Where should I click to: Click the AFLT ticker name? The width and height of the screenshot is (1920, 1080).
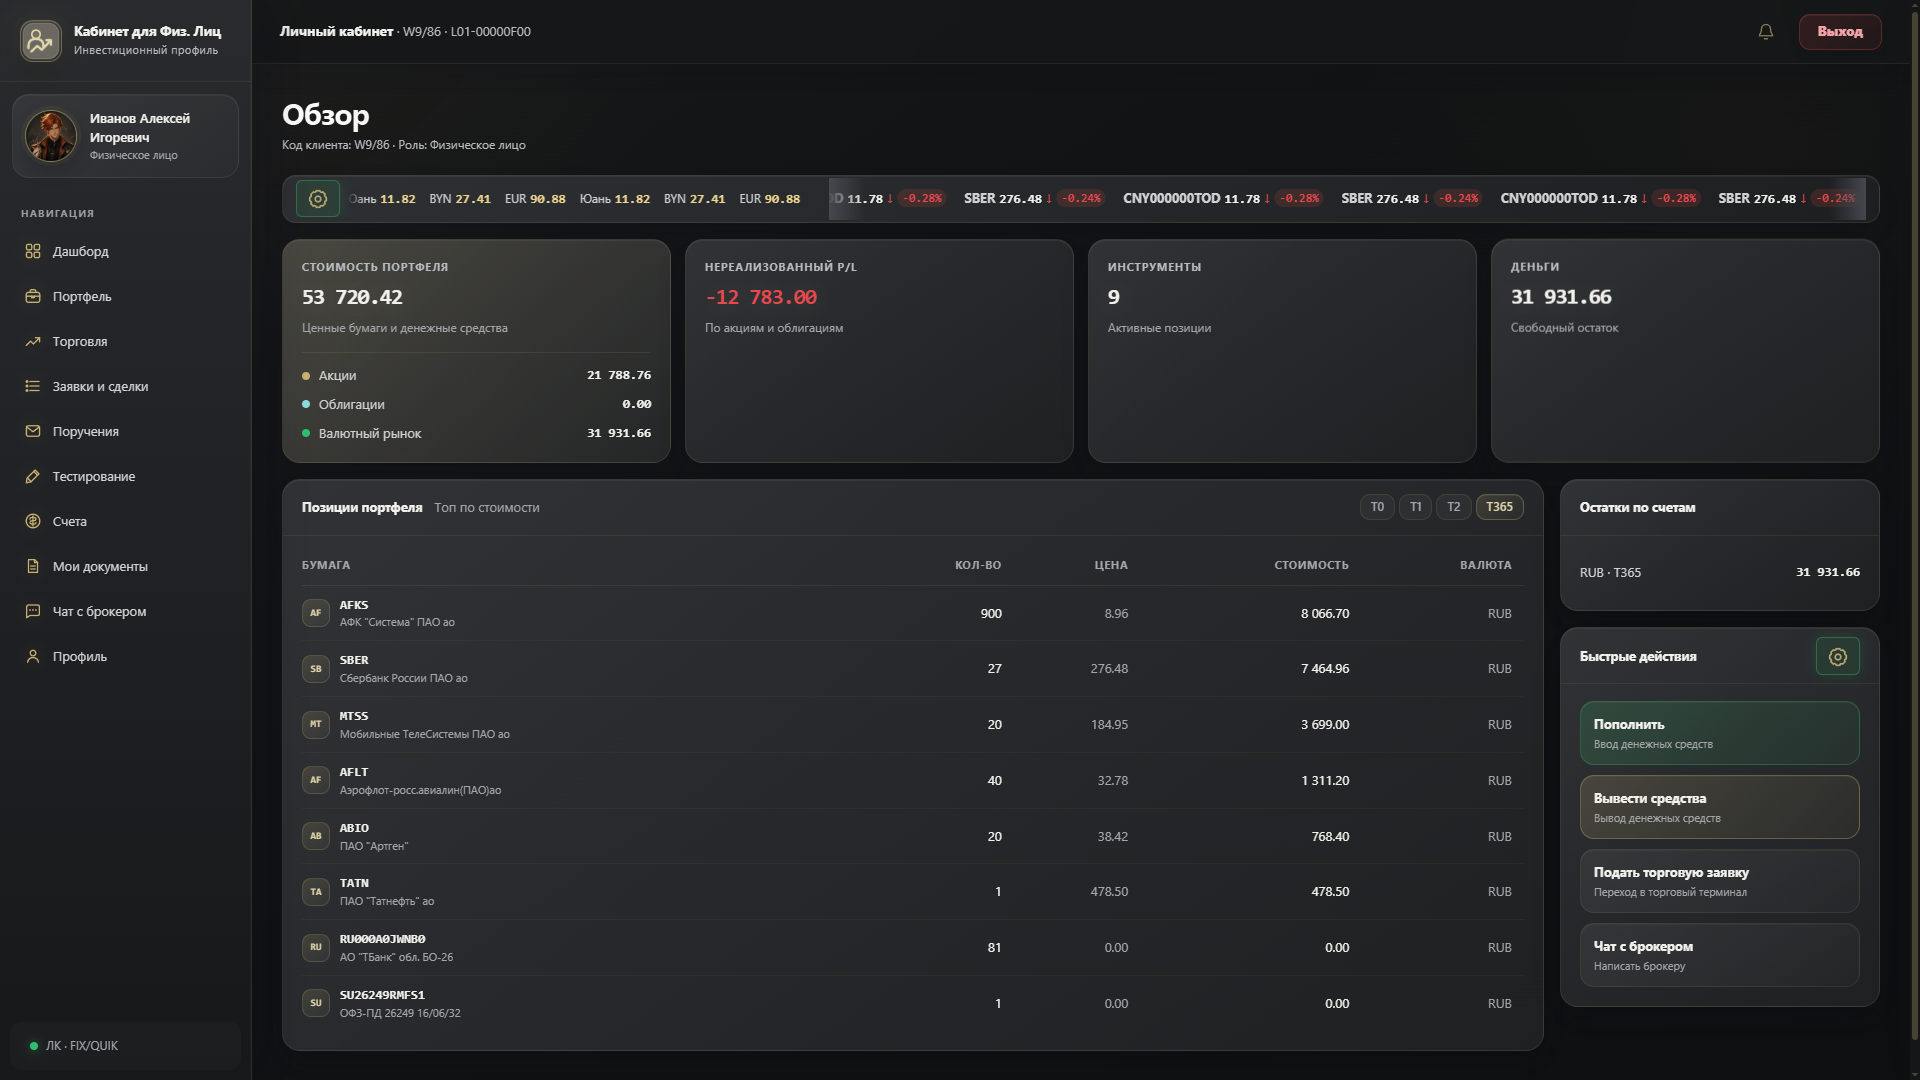pyautogui.click(x=354, y=772)
